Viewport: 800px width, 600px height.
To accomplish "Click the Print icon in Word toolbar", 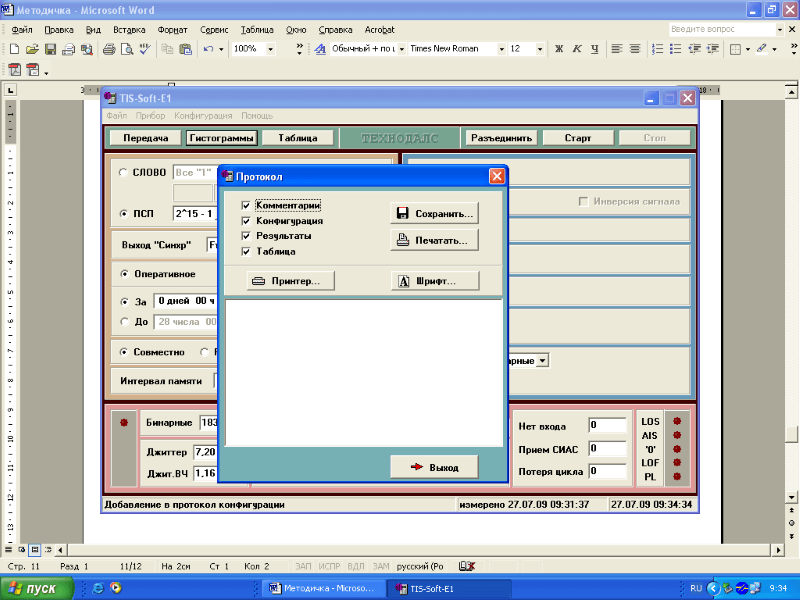I will coord(109,49).
